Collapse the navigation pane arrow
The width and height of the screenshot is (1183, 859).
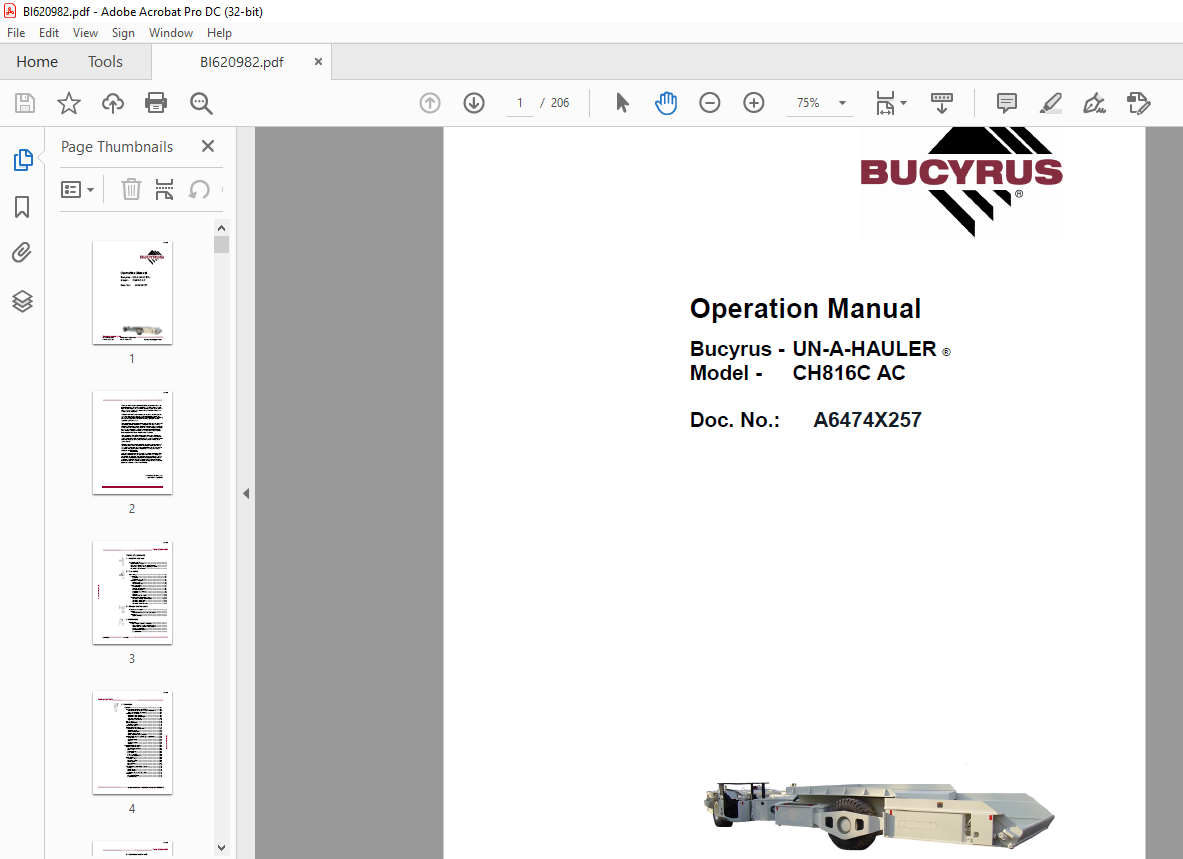(246, 493)
